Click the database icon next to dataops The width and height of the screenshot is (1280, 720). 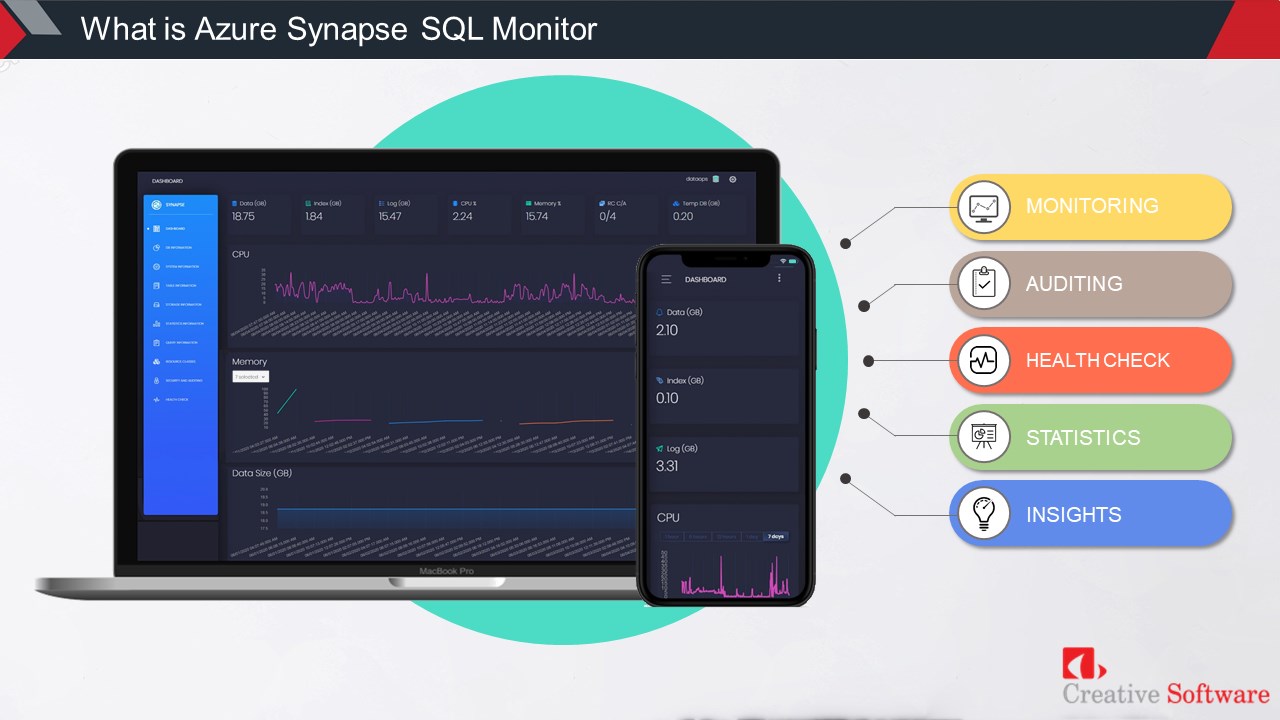pyautogui.click(x=715, y=179)
